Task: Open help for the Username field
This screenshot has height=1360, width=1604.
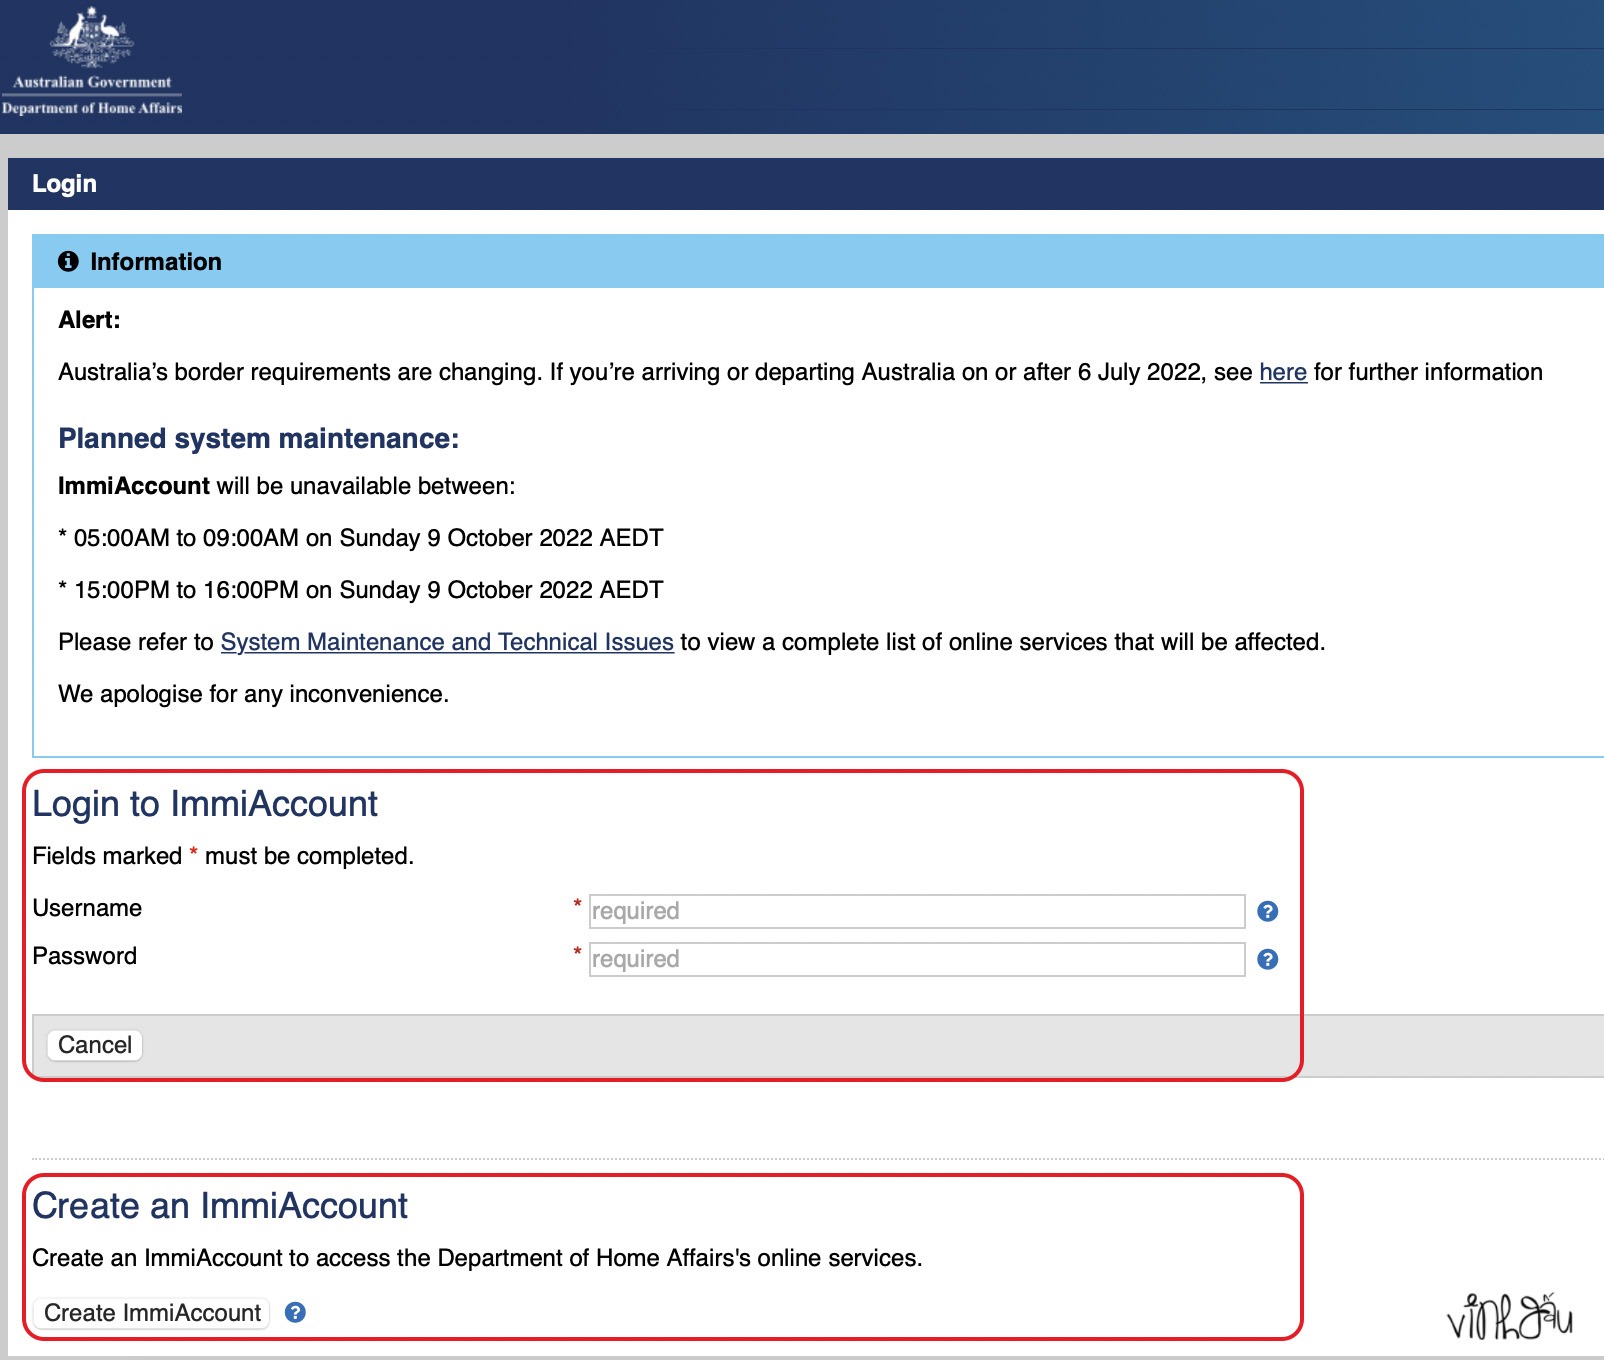Action: coord(1267,911)
